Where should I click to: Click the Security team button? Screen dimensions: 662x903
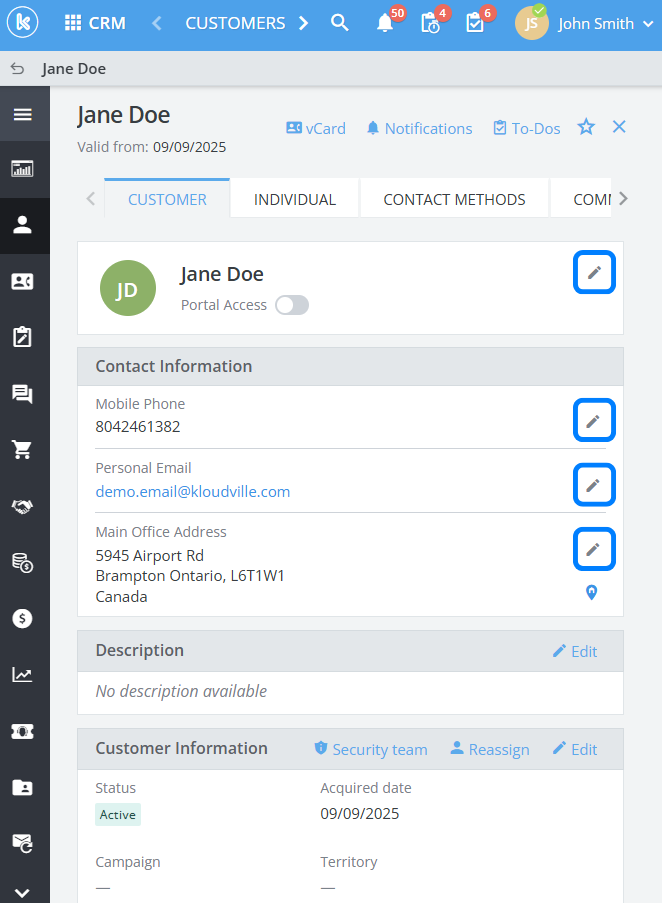[x=370, y=749]
